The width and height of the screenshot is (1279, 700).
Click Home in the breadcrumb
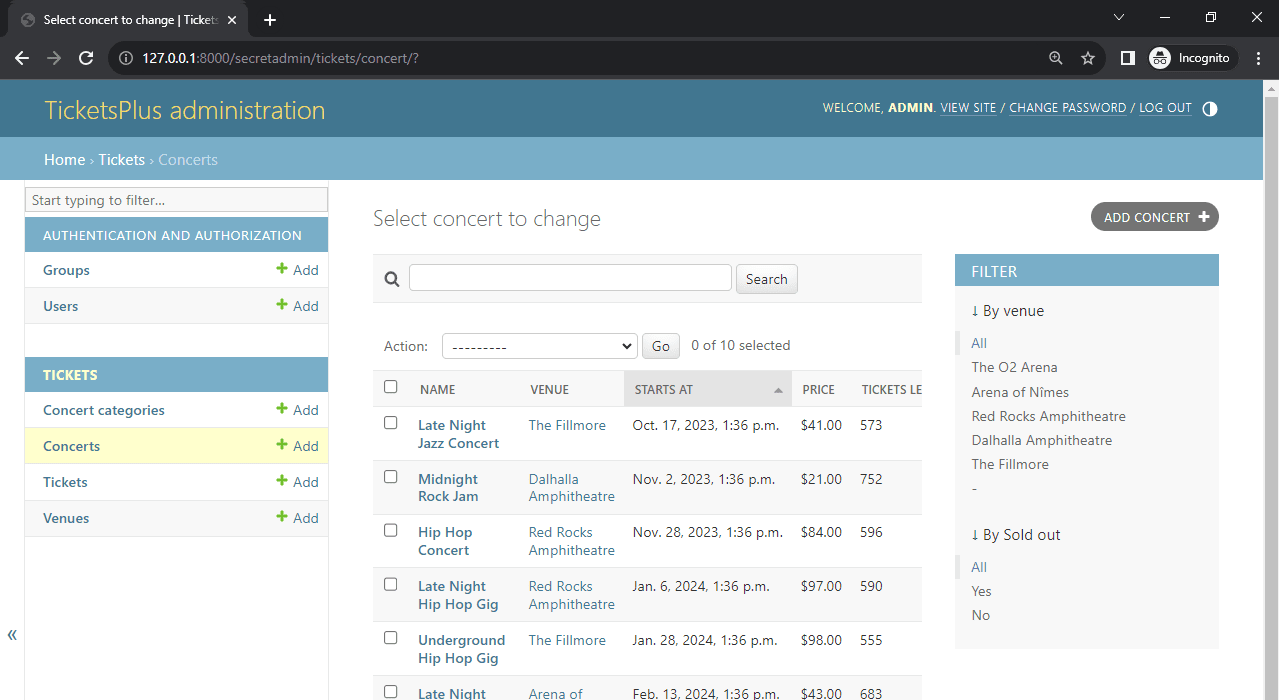[x=64, y=159]
